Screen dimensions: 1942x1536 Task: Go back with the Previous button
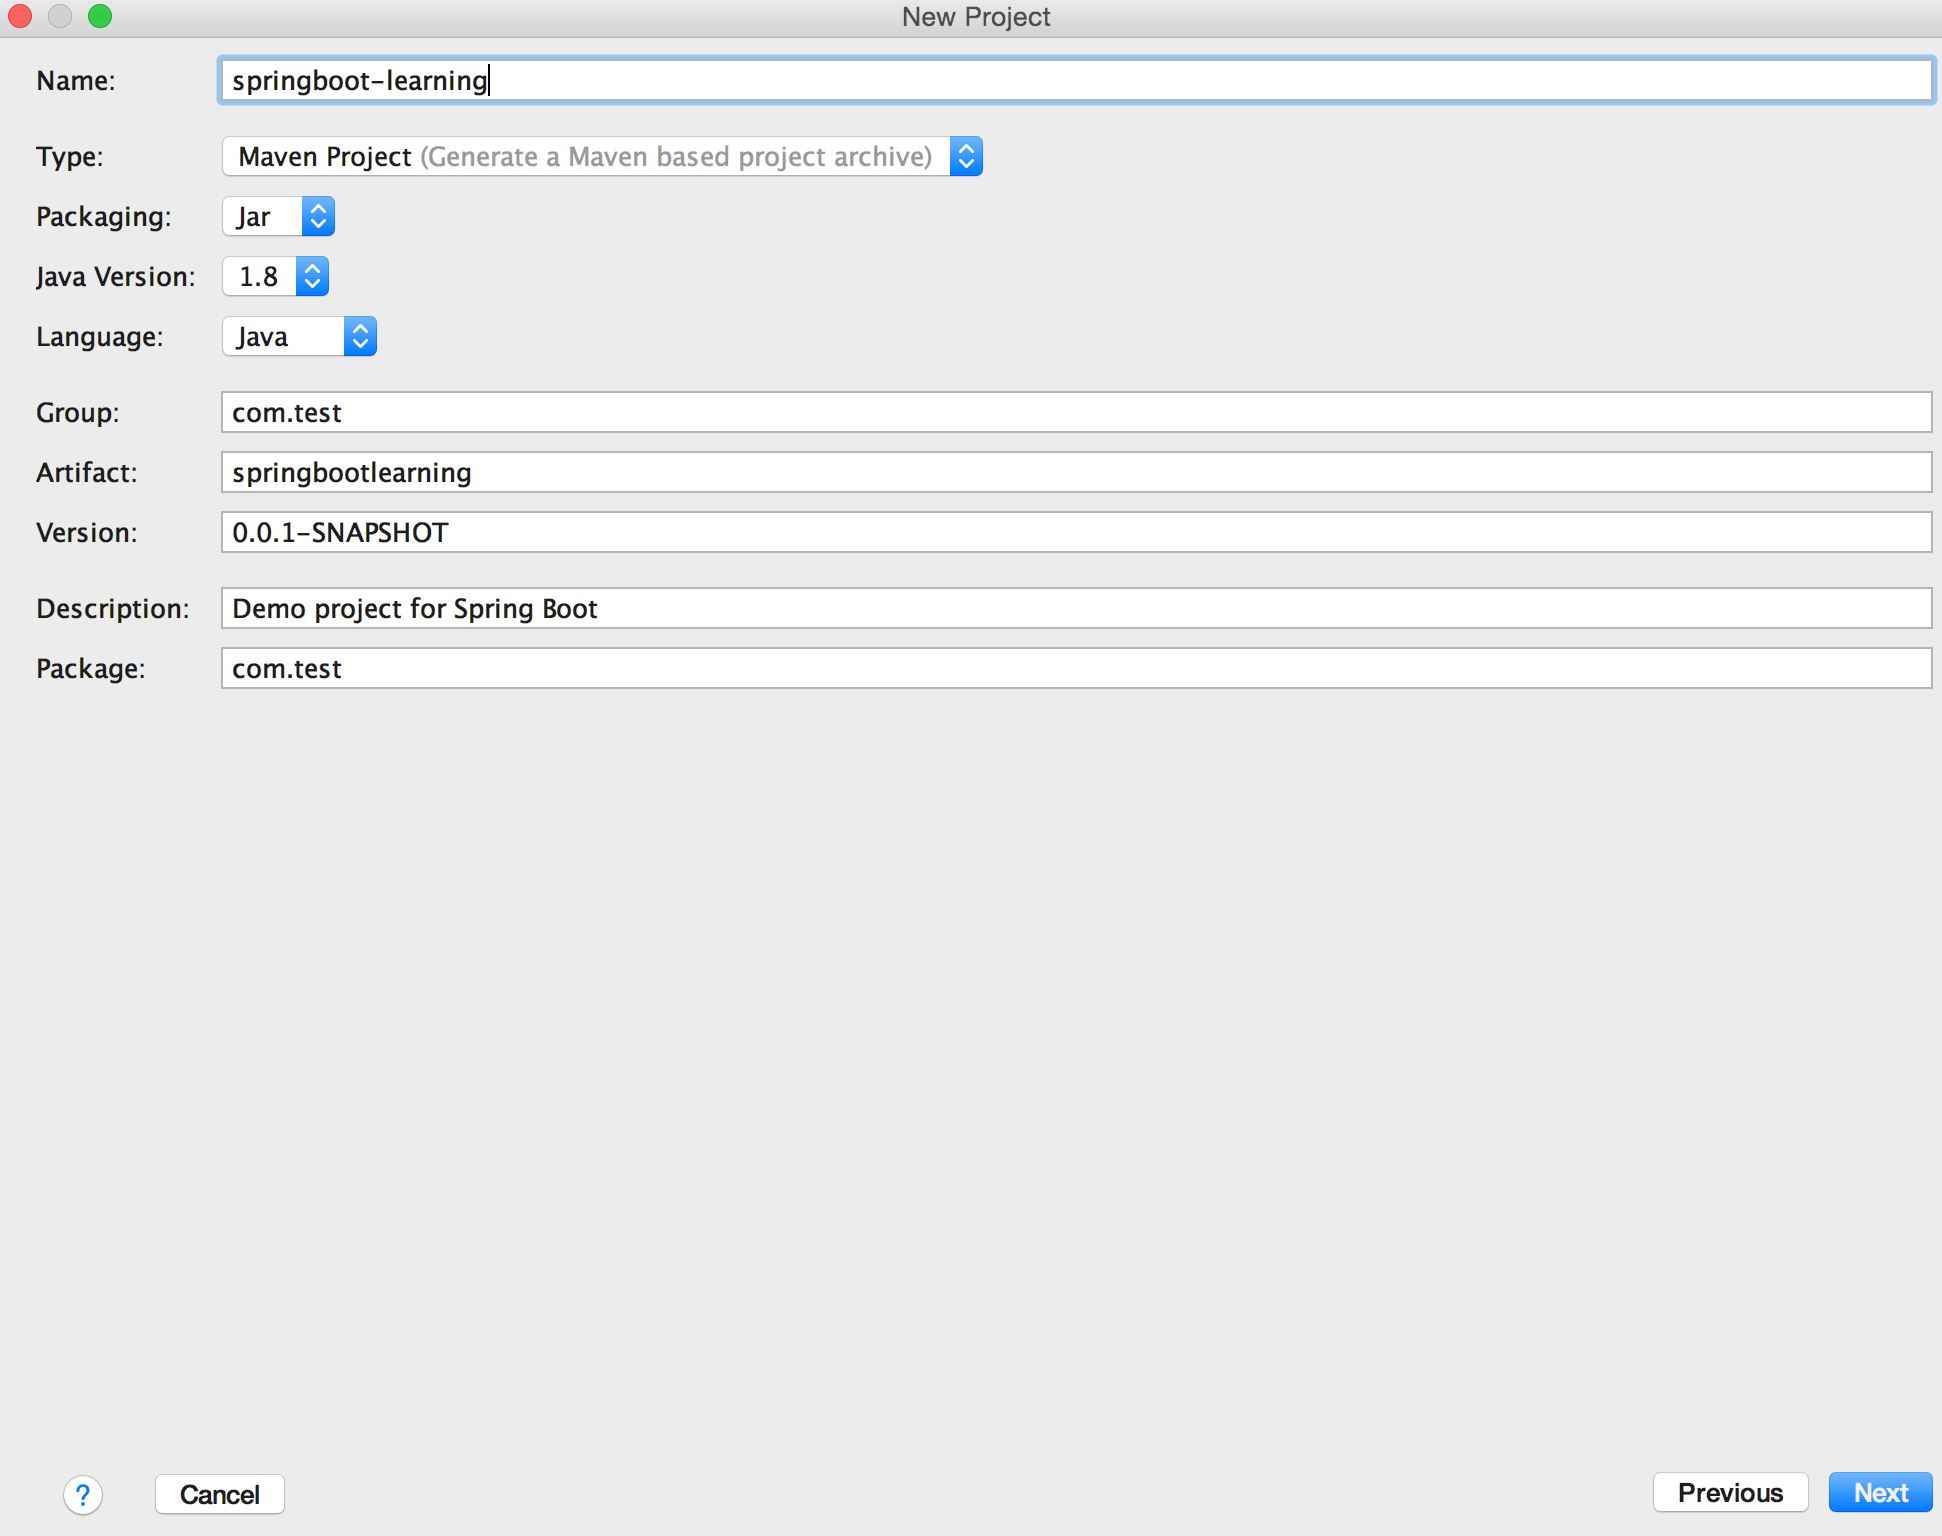click(1729, 1493)
